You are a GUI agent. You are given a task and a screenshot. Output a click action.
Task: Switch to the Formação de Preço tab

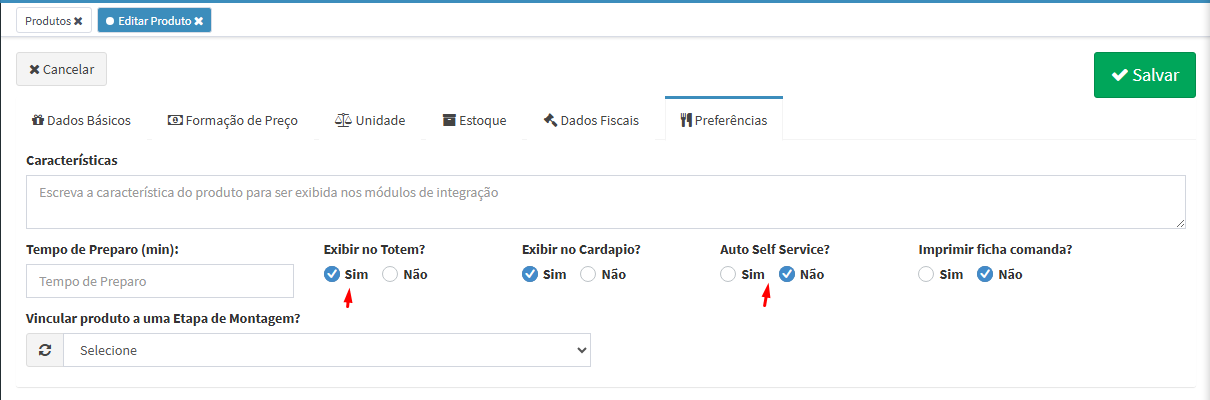232,120
